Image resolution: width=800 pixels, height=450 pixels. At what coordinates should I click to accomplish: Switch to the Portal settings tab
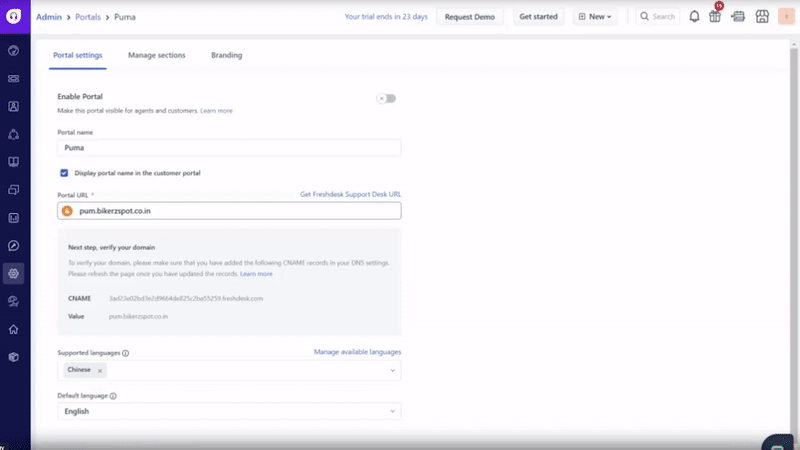click(78, 55)
